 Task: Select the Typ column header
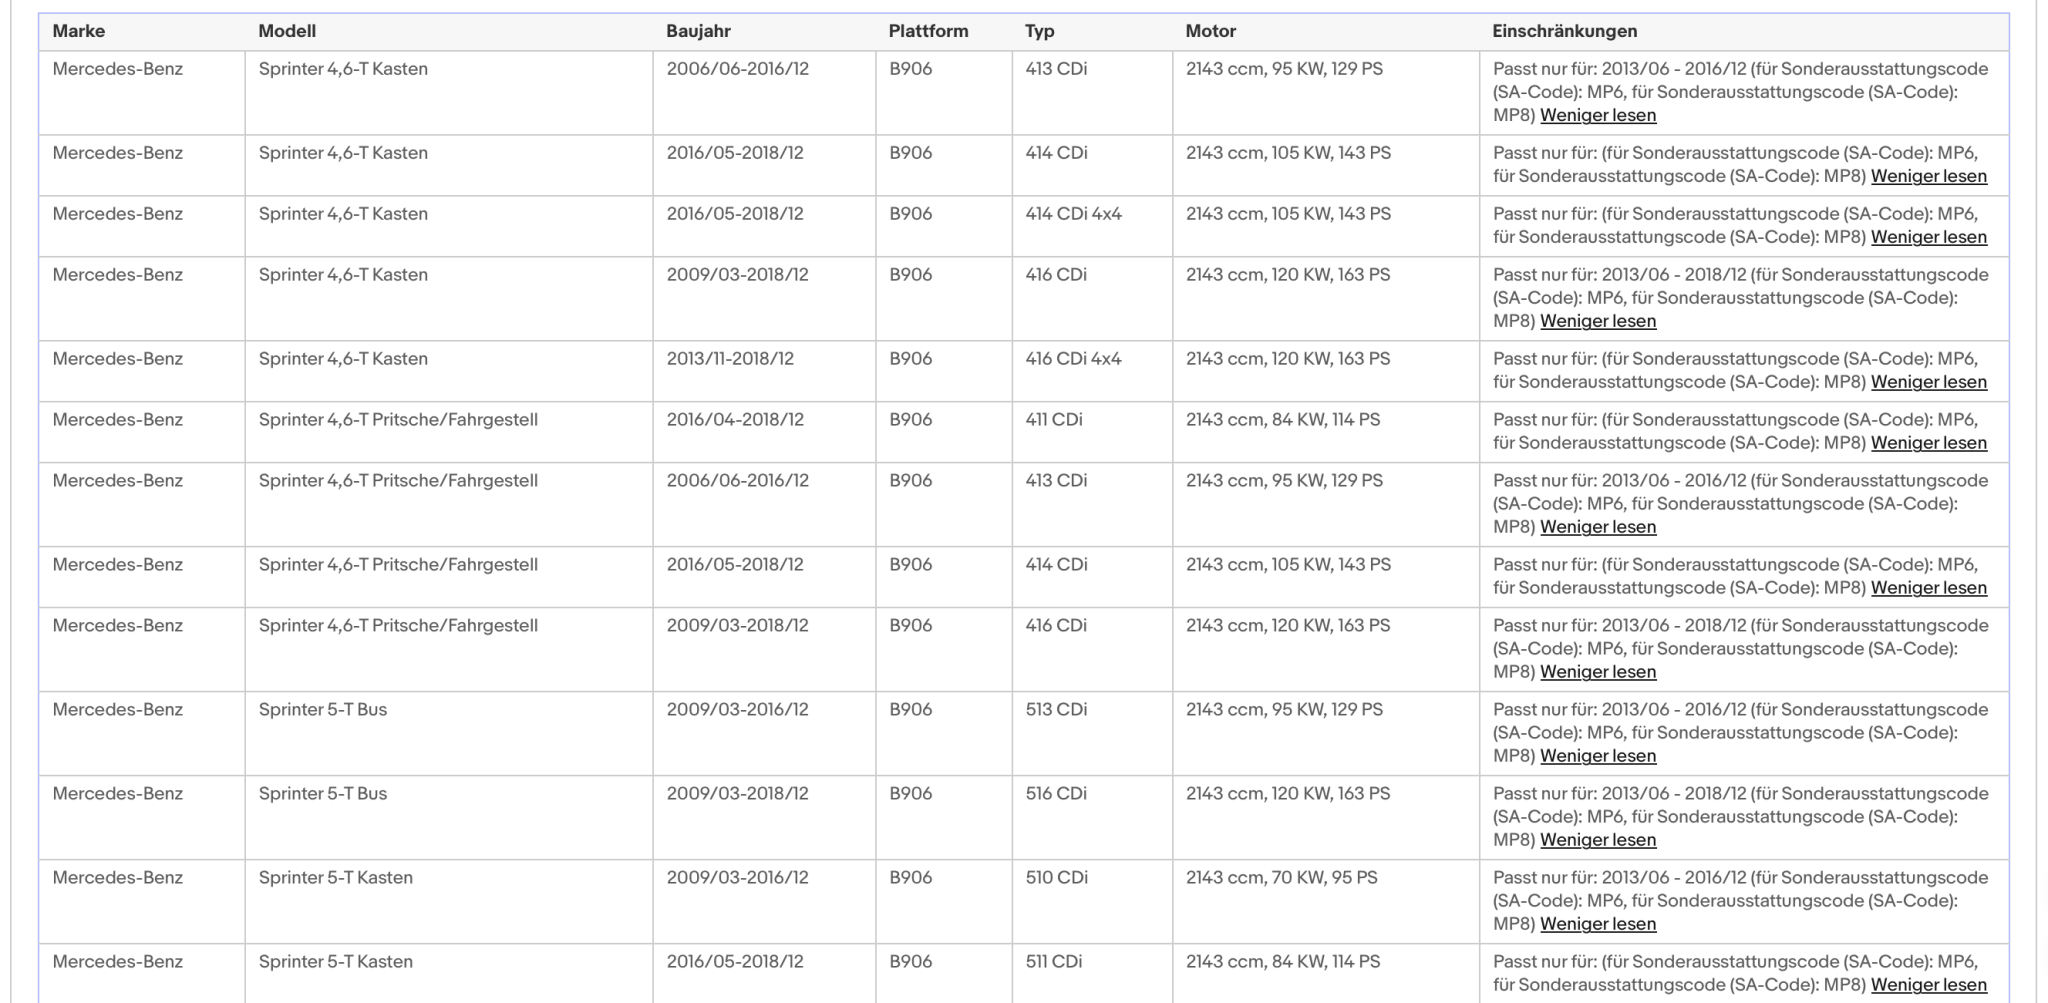tap(1040, 31)
